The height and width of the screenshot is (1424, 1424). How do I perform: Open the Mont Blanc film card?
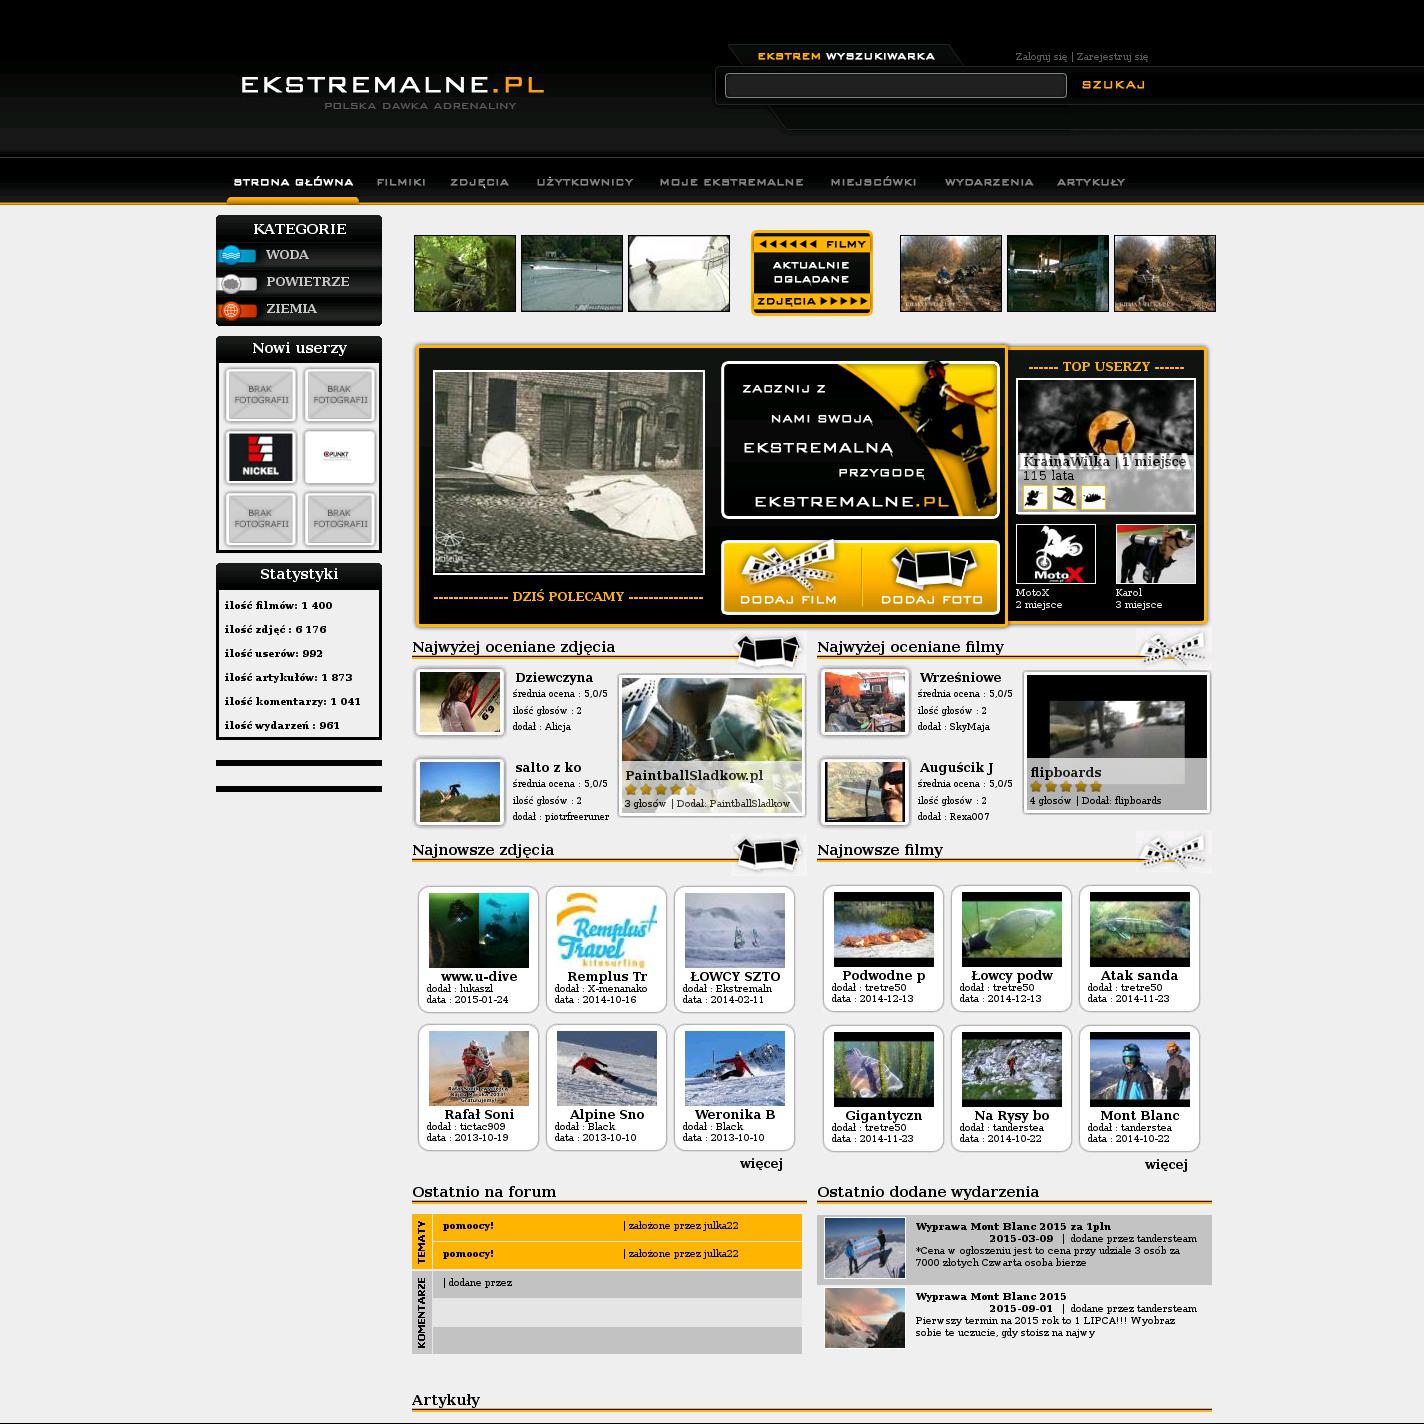1140,1088
